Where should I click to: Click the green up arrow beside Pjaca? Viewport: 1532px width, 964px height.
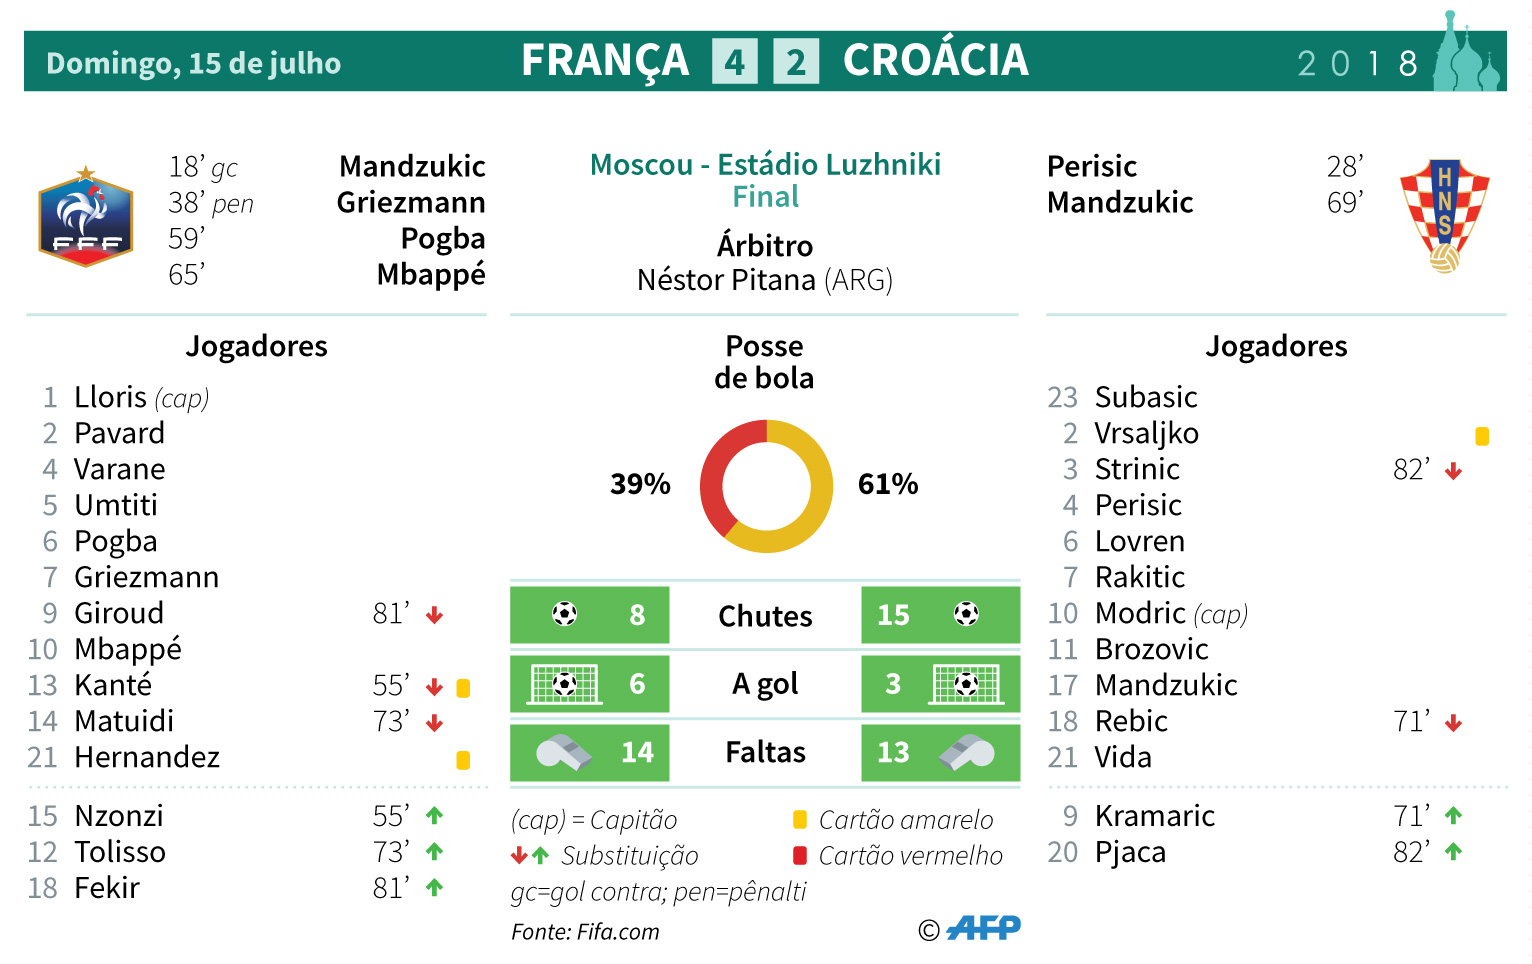pyautogui.click(x=1453, y=852)
